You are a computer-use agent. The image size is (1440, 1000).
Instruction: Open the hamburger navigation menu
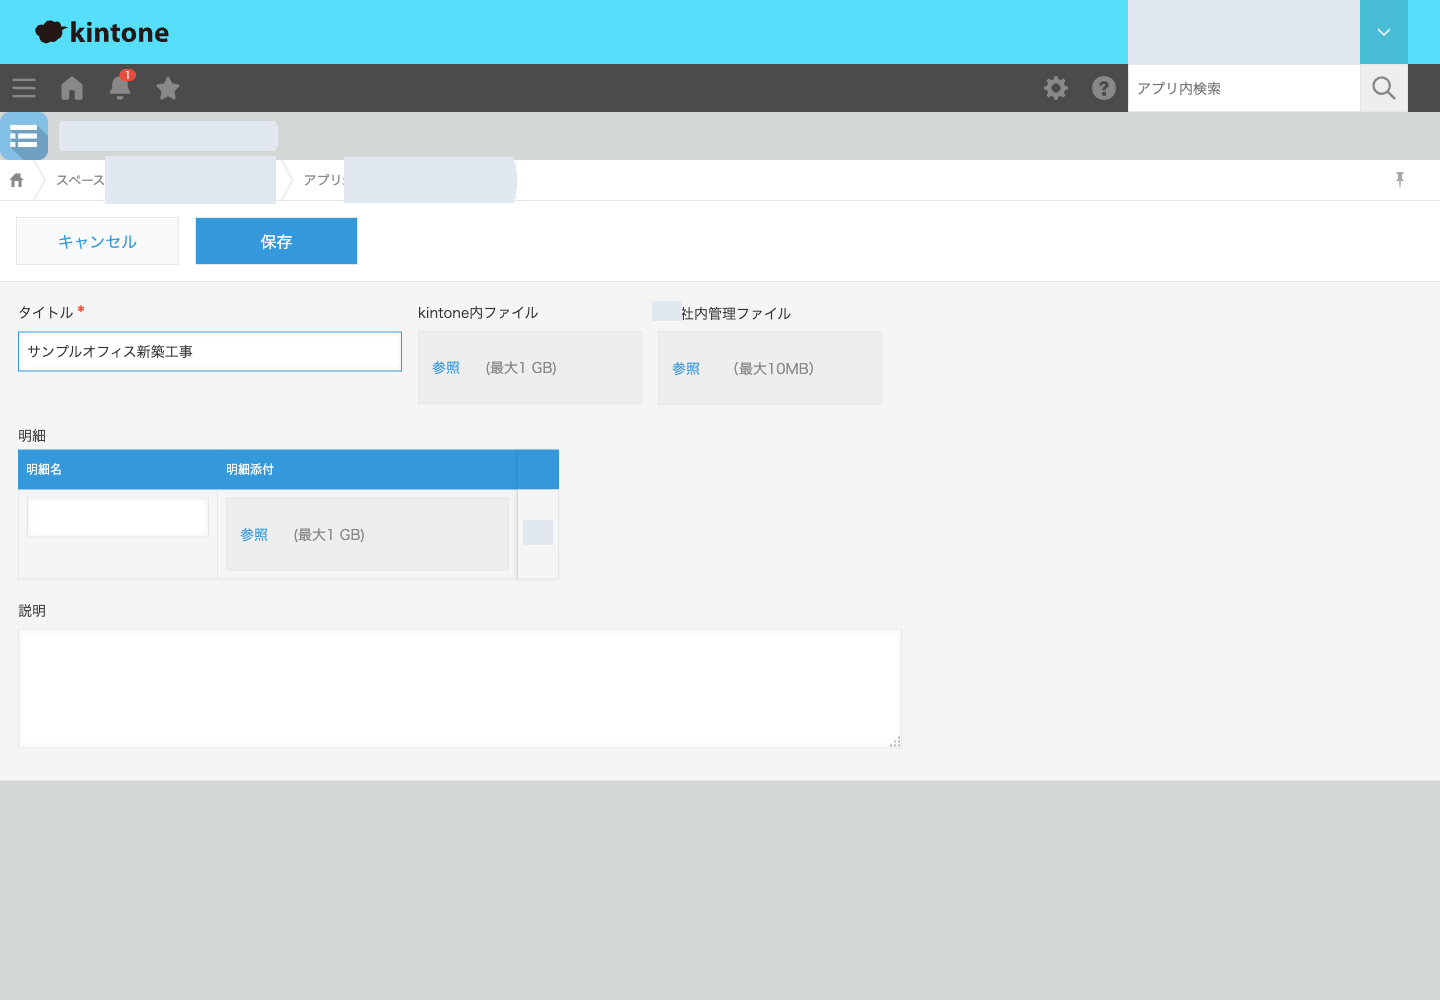(x=24, y=88)
